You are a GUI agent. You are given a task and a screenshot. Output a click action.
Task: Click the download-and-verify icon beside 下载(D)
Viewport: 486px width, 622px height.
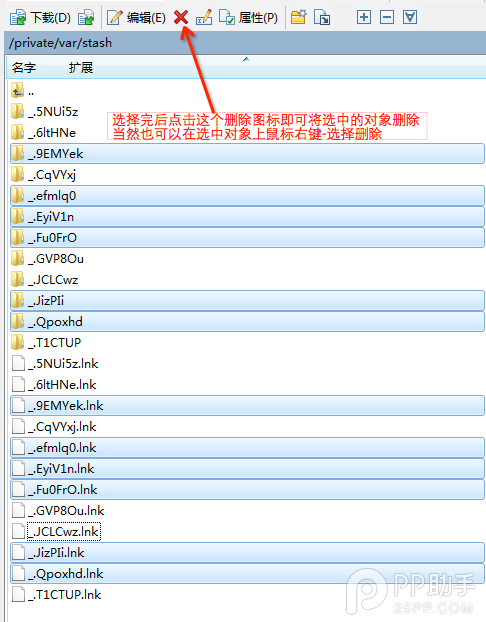click(x=86, y=17)
